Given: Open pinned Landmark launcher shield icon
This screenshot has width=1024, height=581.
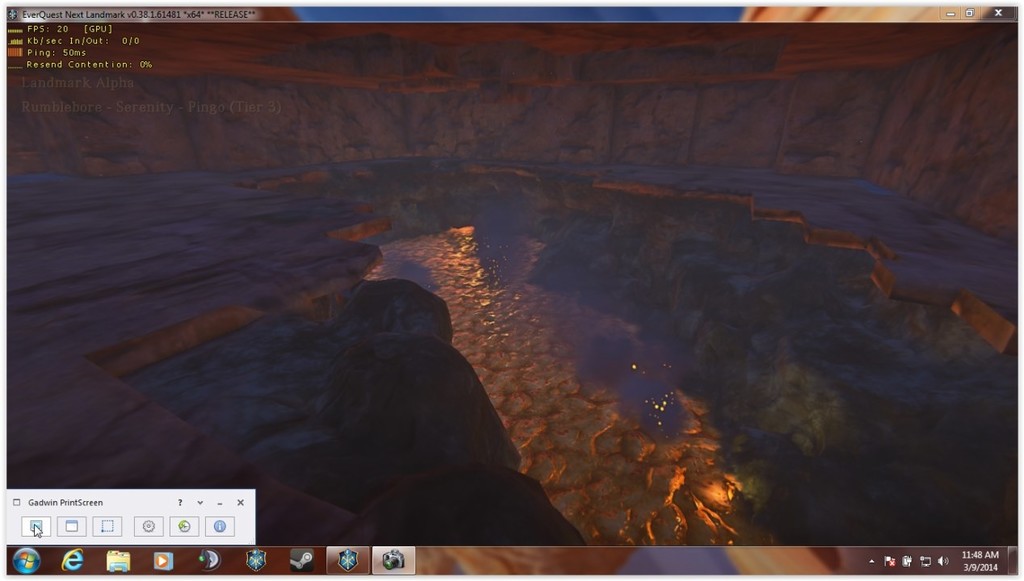Looking at the screenshot, I should [255, 561].
